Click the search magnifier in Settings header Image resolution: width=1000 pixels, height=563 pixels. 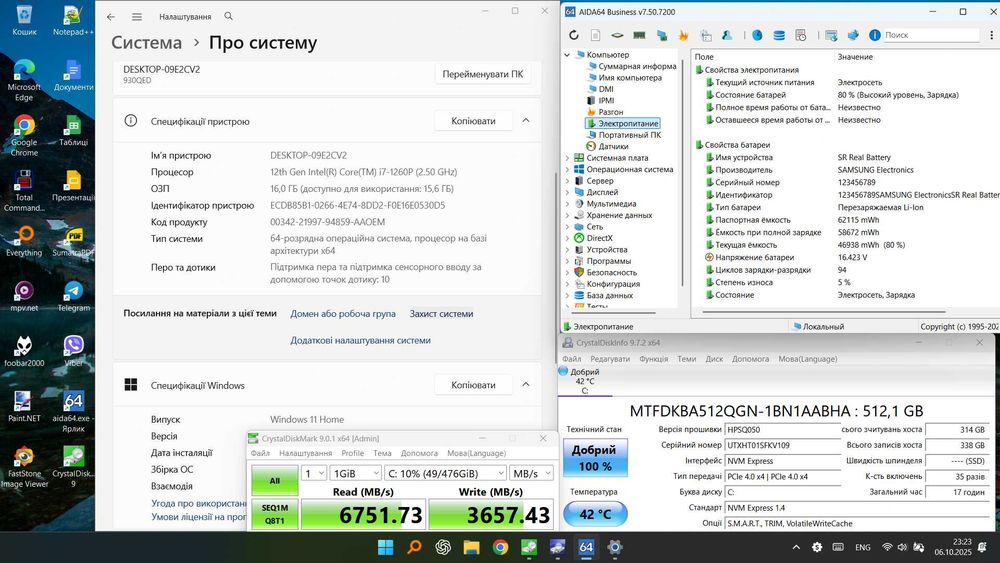(228, 16)
